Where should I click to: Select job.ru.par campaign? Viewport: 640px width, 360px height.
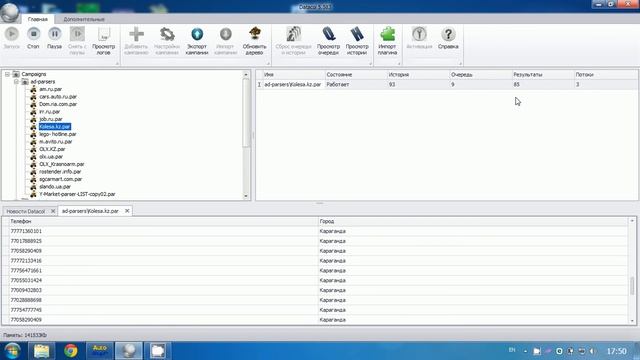(x=51, y=119)
